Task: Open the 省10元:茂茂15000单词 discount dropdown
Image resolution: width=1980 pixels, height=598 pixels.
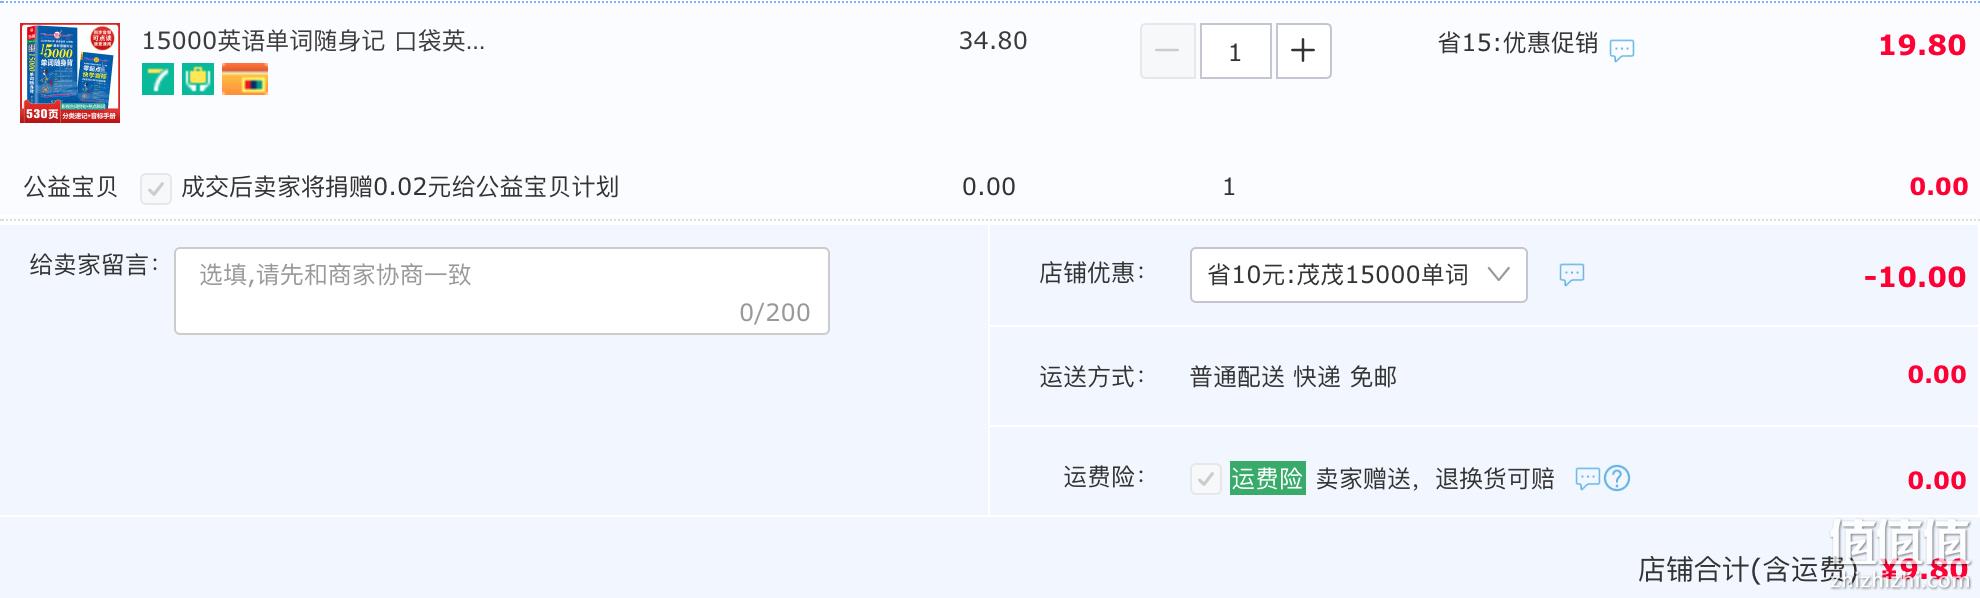Action: pyautogui.click(x=1358, y=275)
